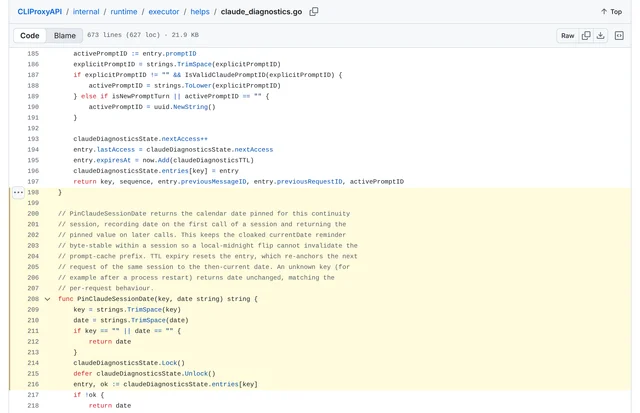This screenshot has height=413, width=640.
Task: Go to helps folder breadcrumb
Action: pyautogui.click(x=200, y=12)
